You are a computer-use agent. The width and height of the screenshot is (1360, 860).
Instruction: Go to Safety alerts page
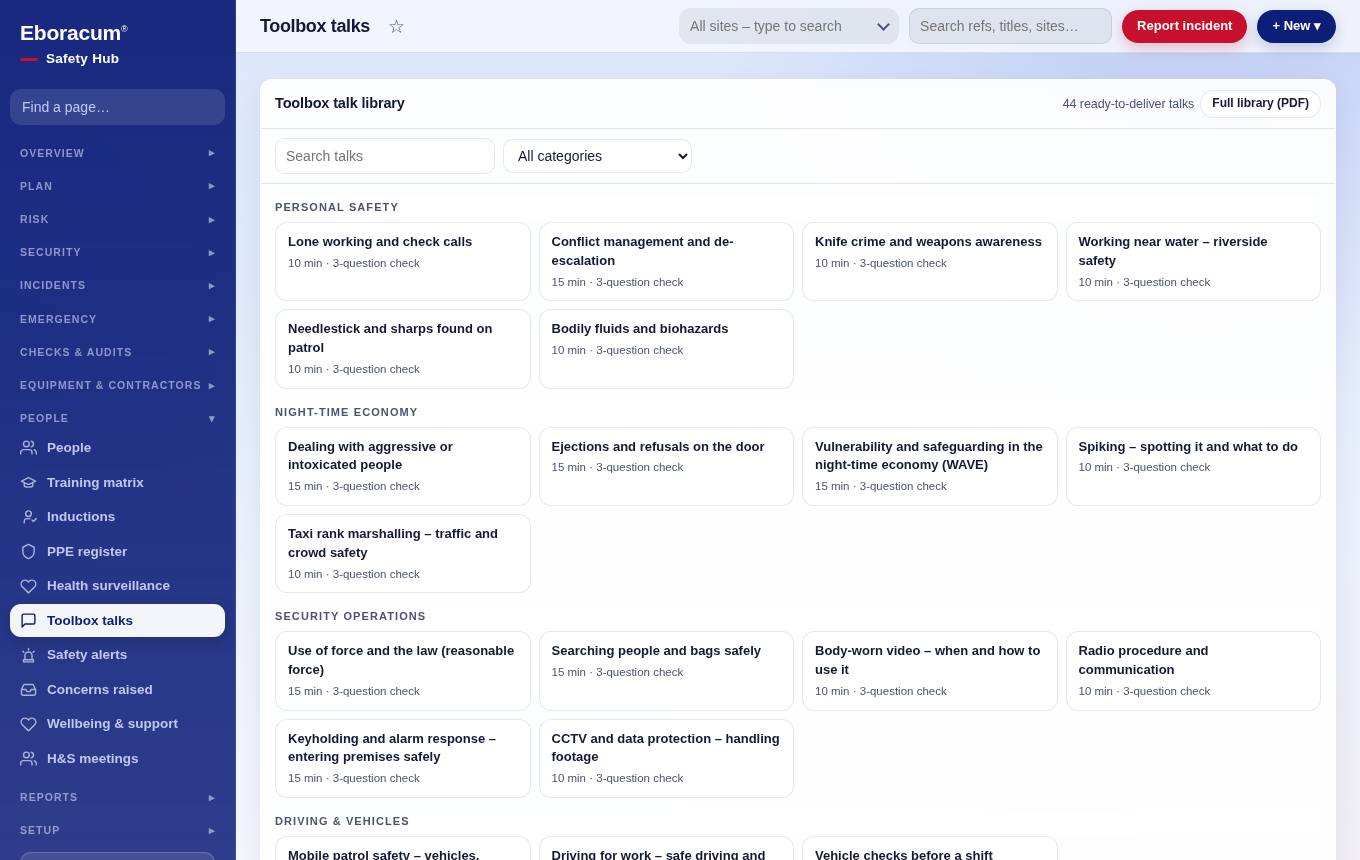[117, 655]
